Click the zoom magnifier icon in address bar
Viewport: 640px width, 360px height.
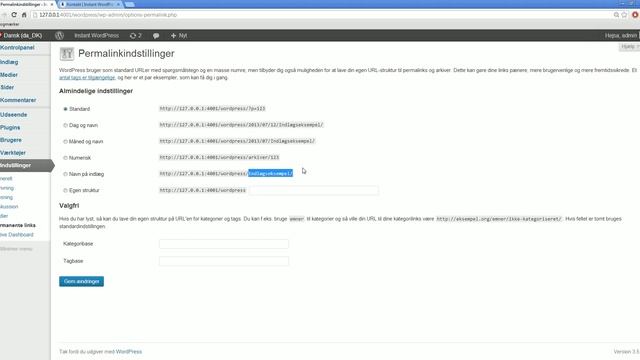click(x=616, y=15)
